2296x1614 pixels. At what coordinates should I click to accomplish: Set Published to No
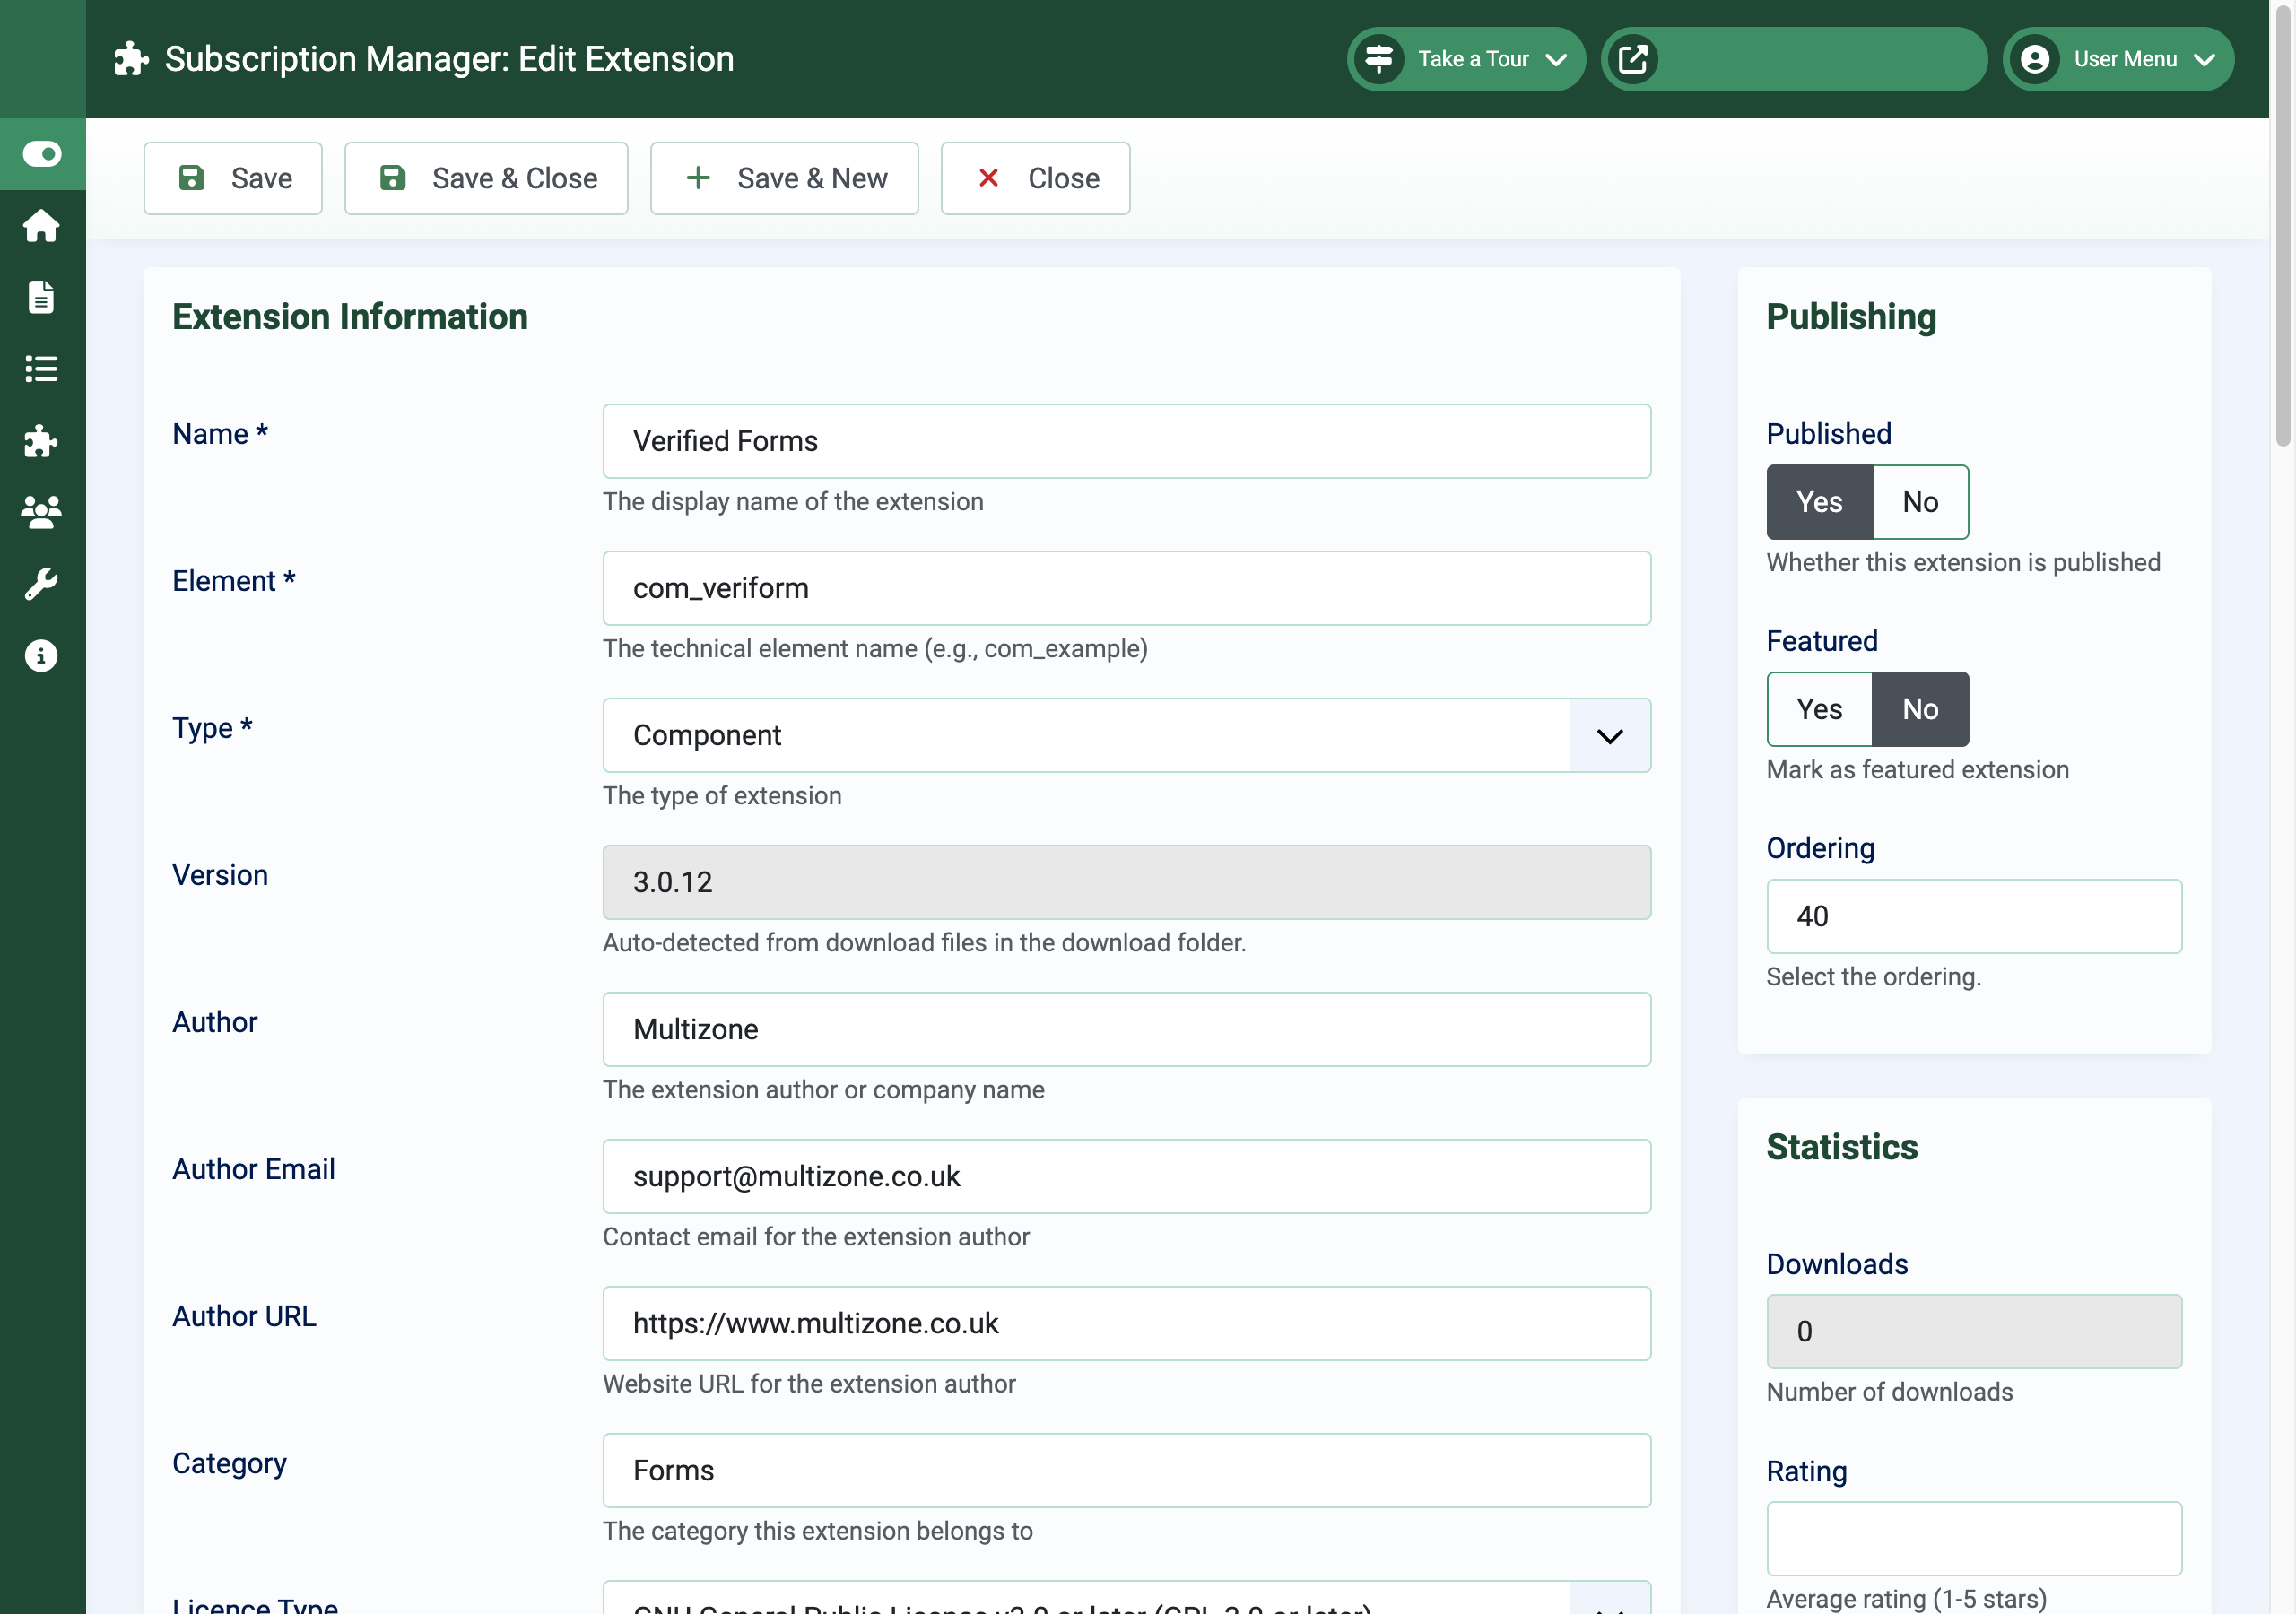click(1919, 502)
